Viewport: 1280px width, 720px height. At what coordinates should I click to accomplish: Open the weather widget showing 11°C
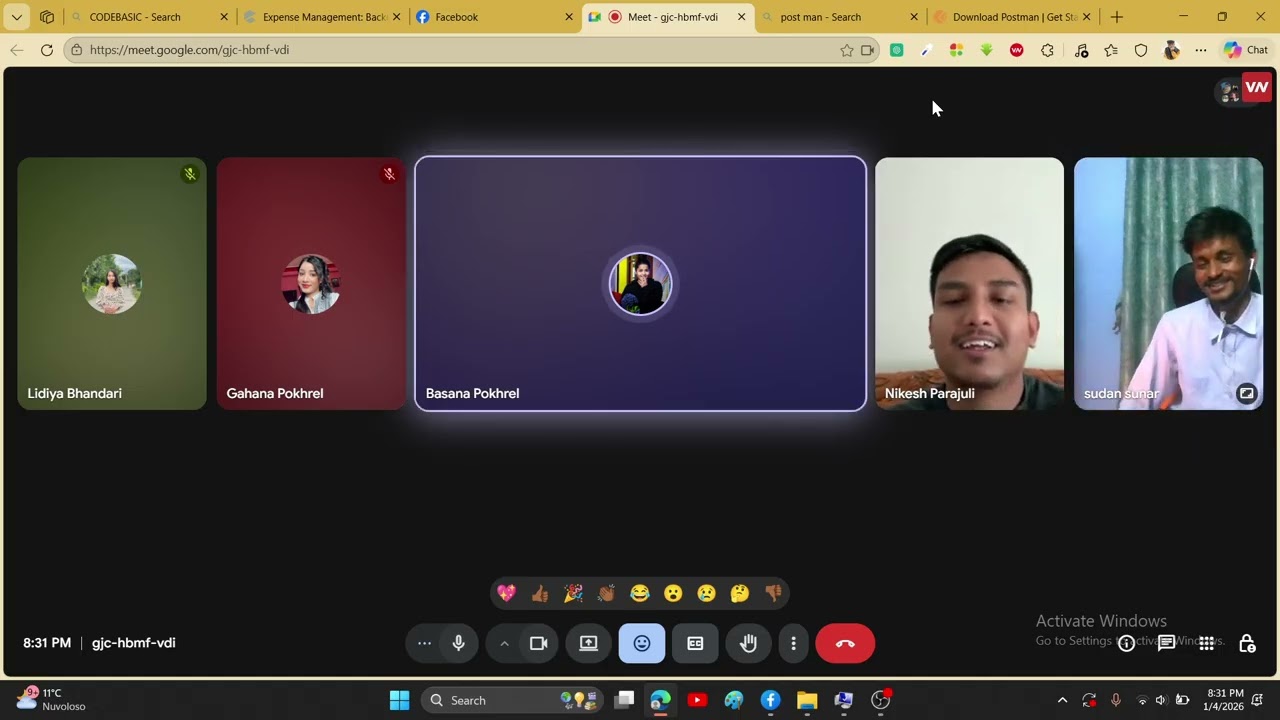coord(52,699)
